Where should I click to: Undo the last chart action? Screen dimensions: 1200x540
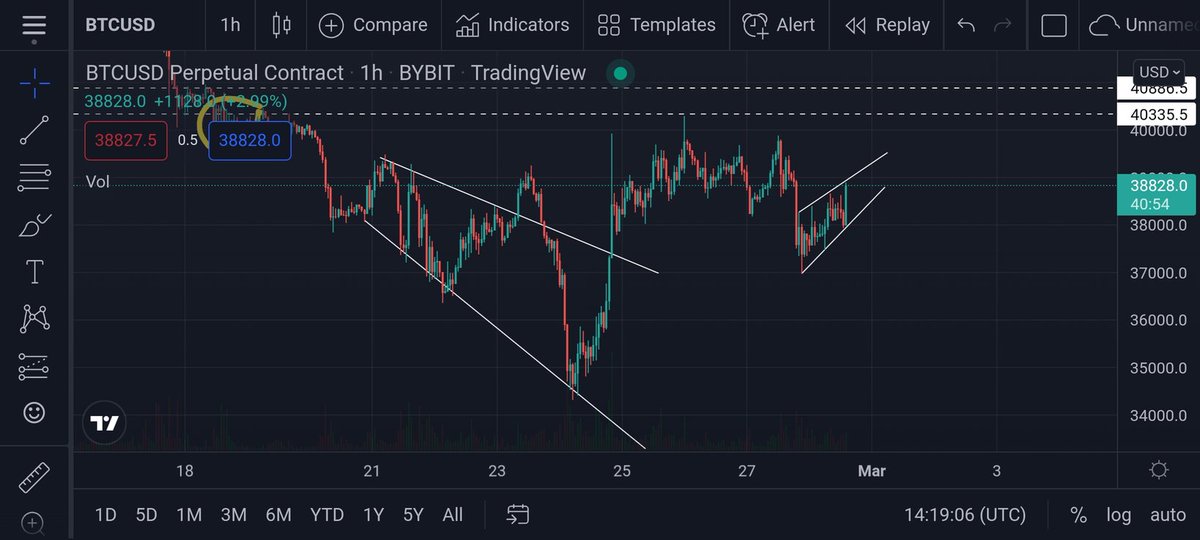966,25
